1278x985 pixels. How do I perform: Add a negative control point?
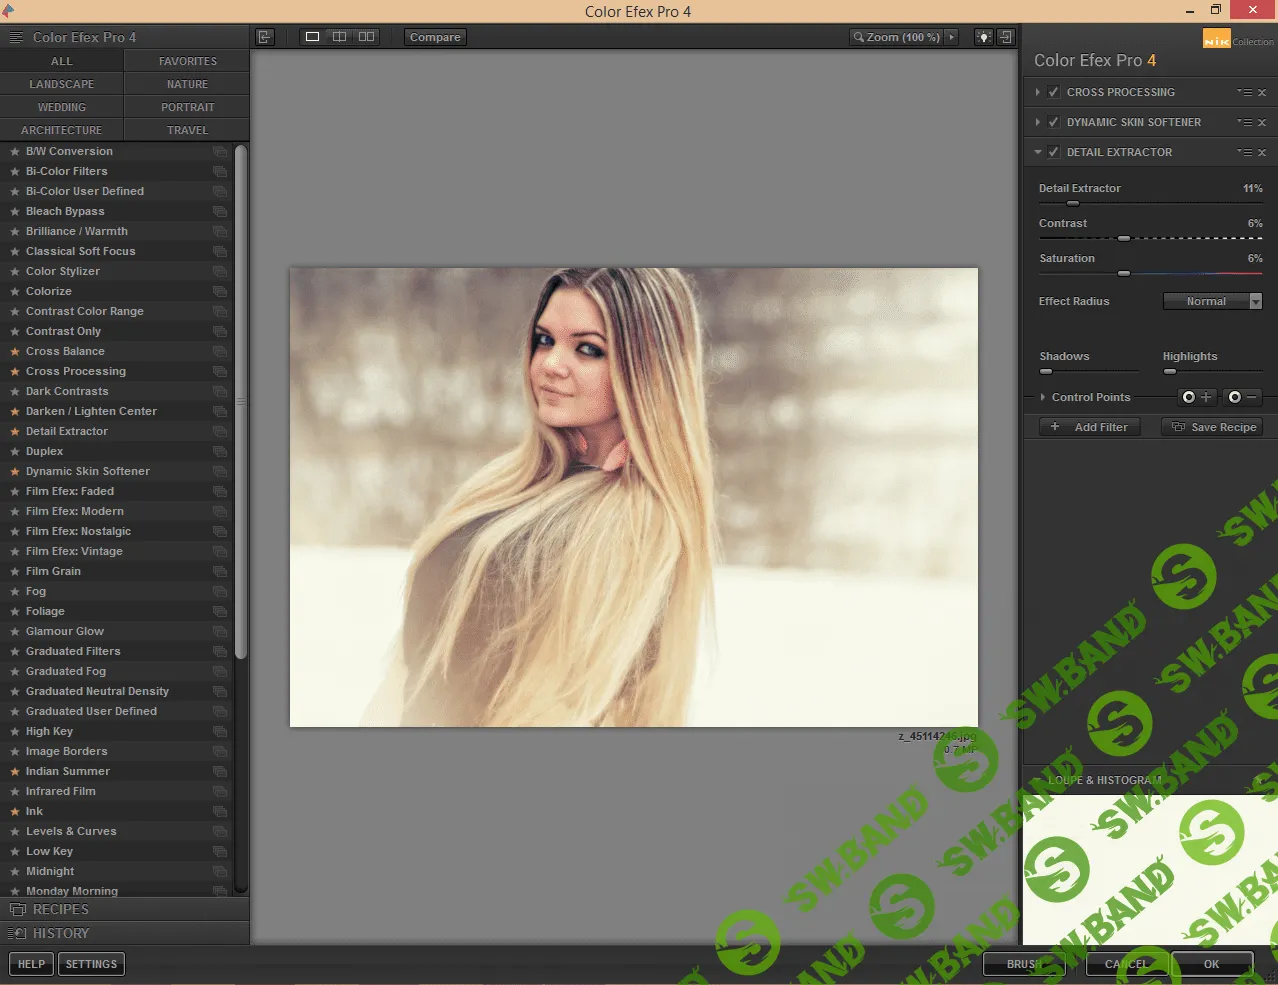point(1242,397)
